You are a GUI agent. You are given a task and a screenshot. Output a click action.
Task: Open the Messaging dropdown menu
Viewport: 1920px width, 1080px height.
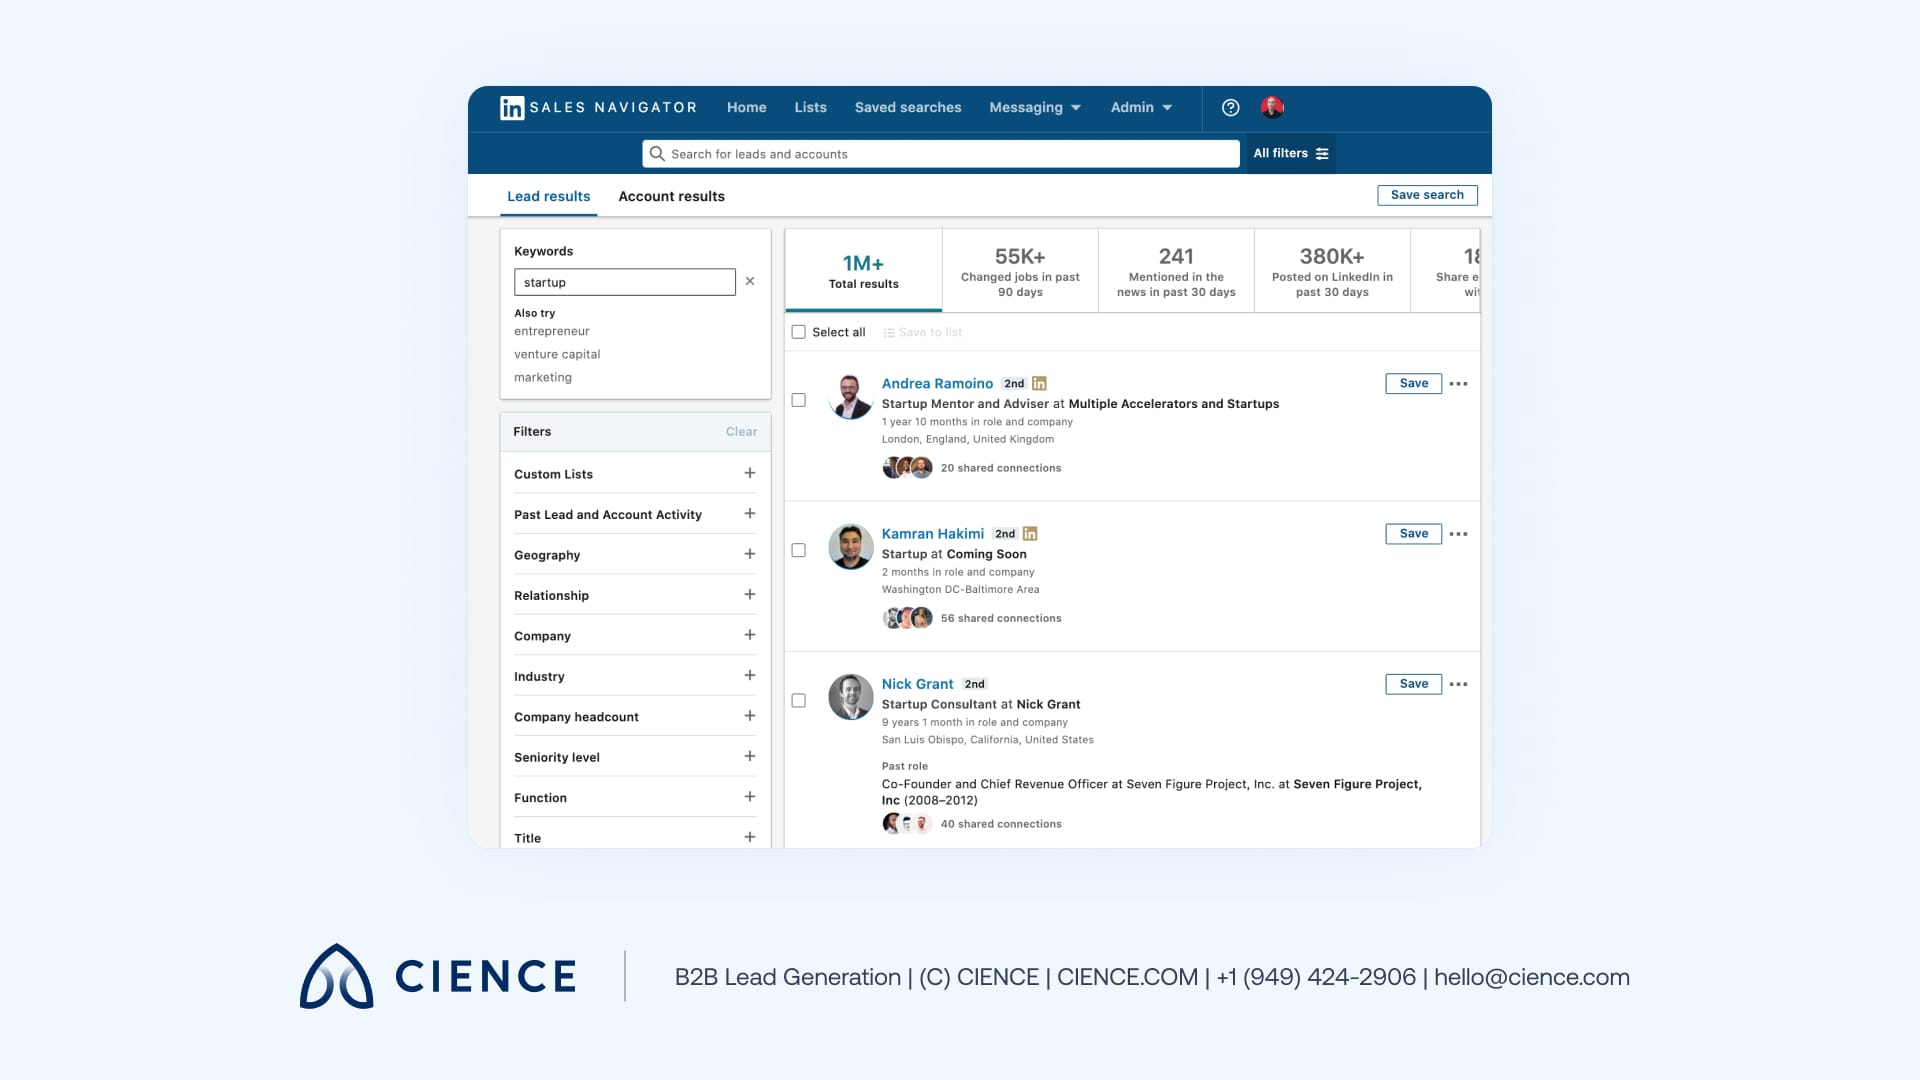click(x=1035, y=108)
